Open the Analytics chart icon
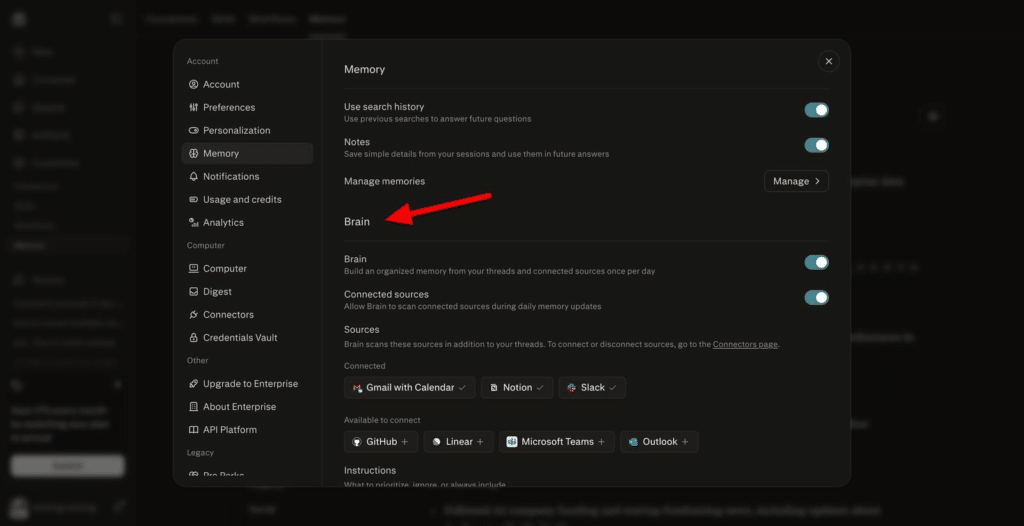This screenshot has height=526, width=1024. [x=193, y=222]
